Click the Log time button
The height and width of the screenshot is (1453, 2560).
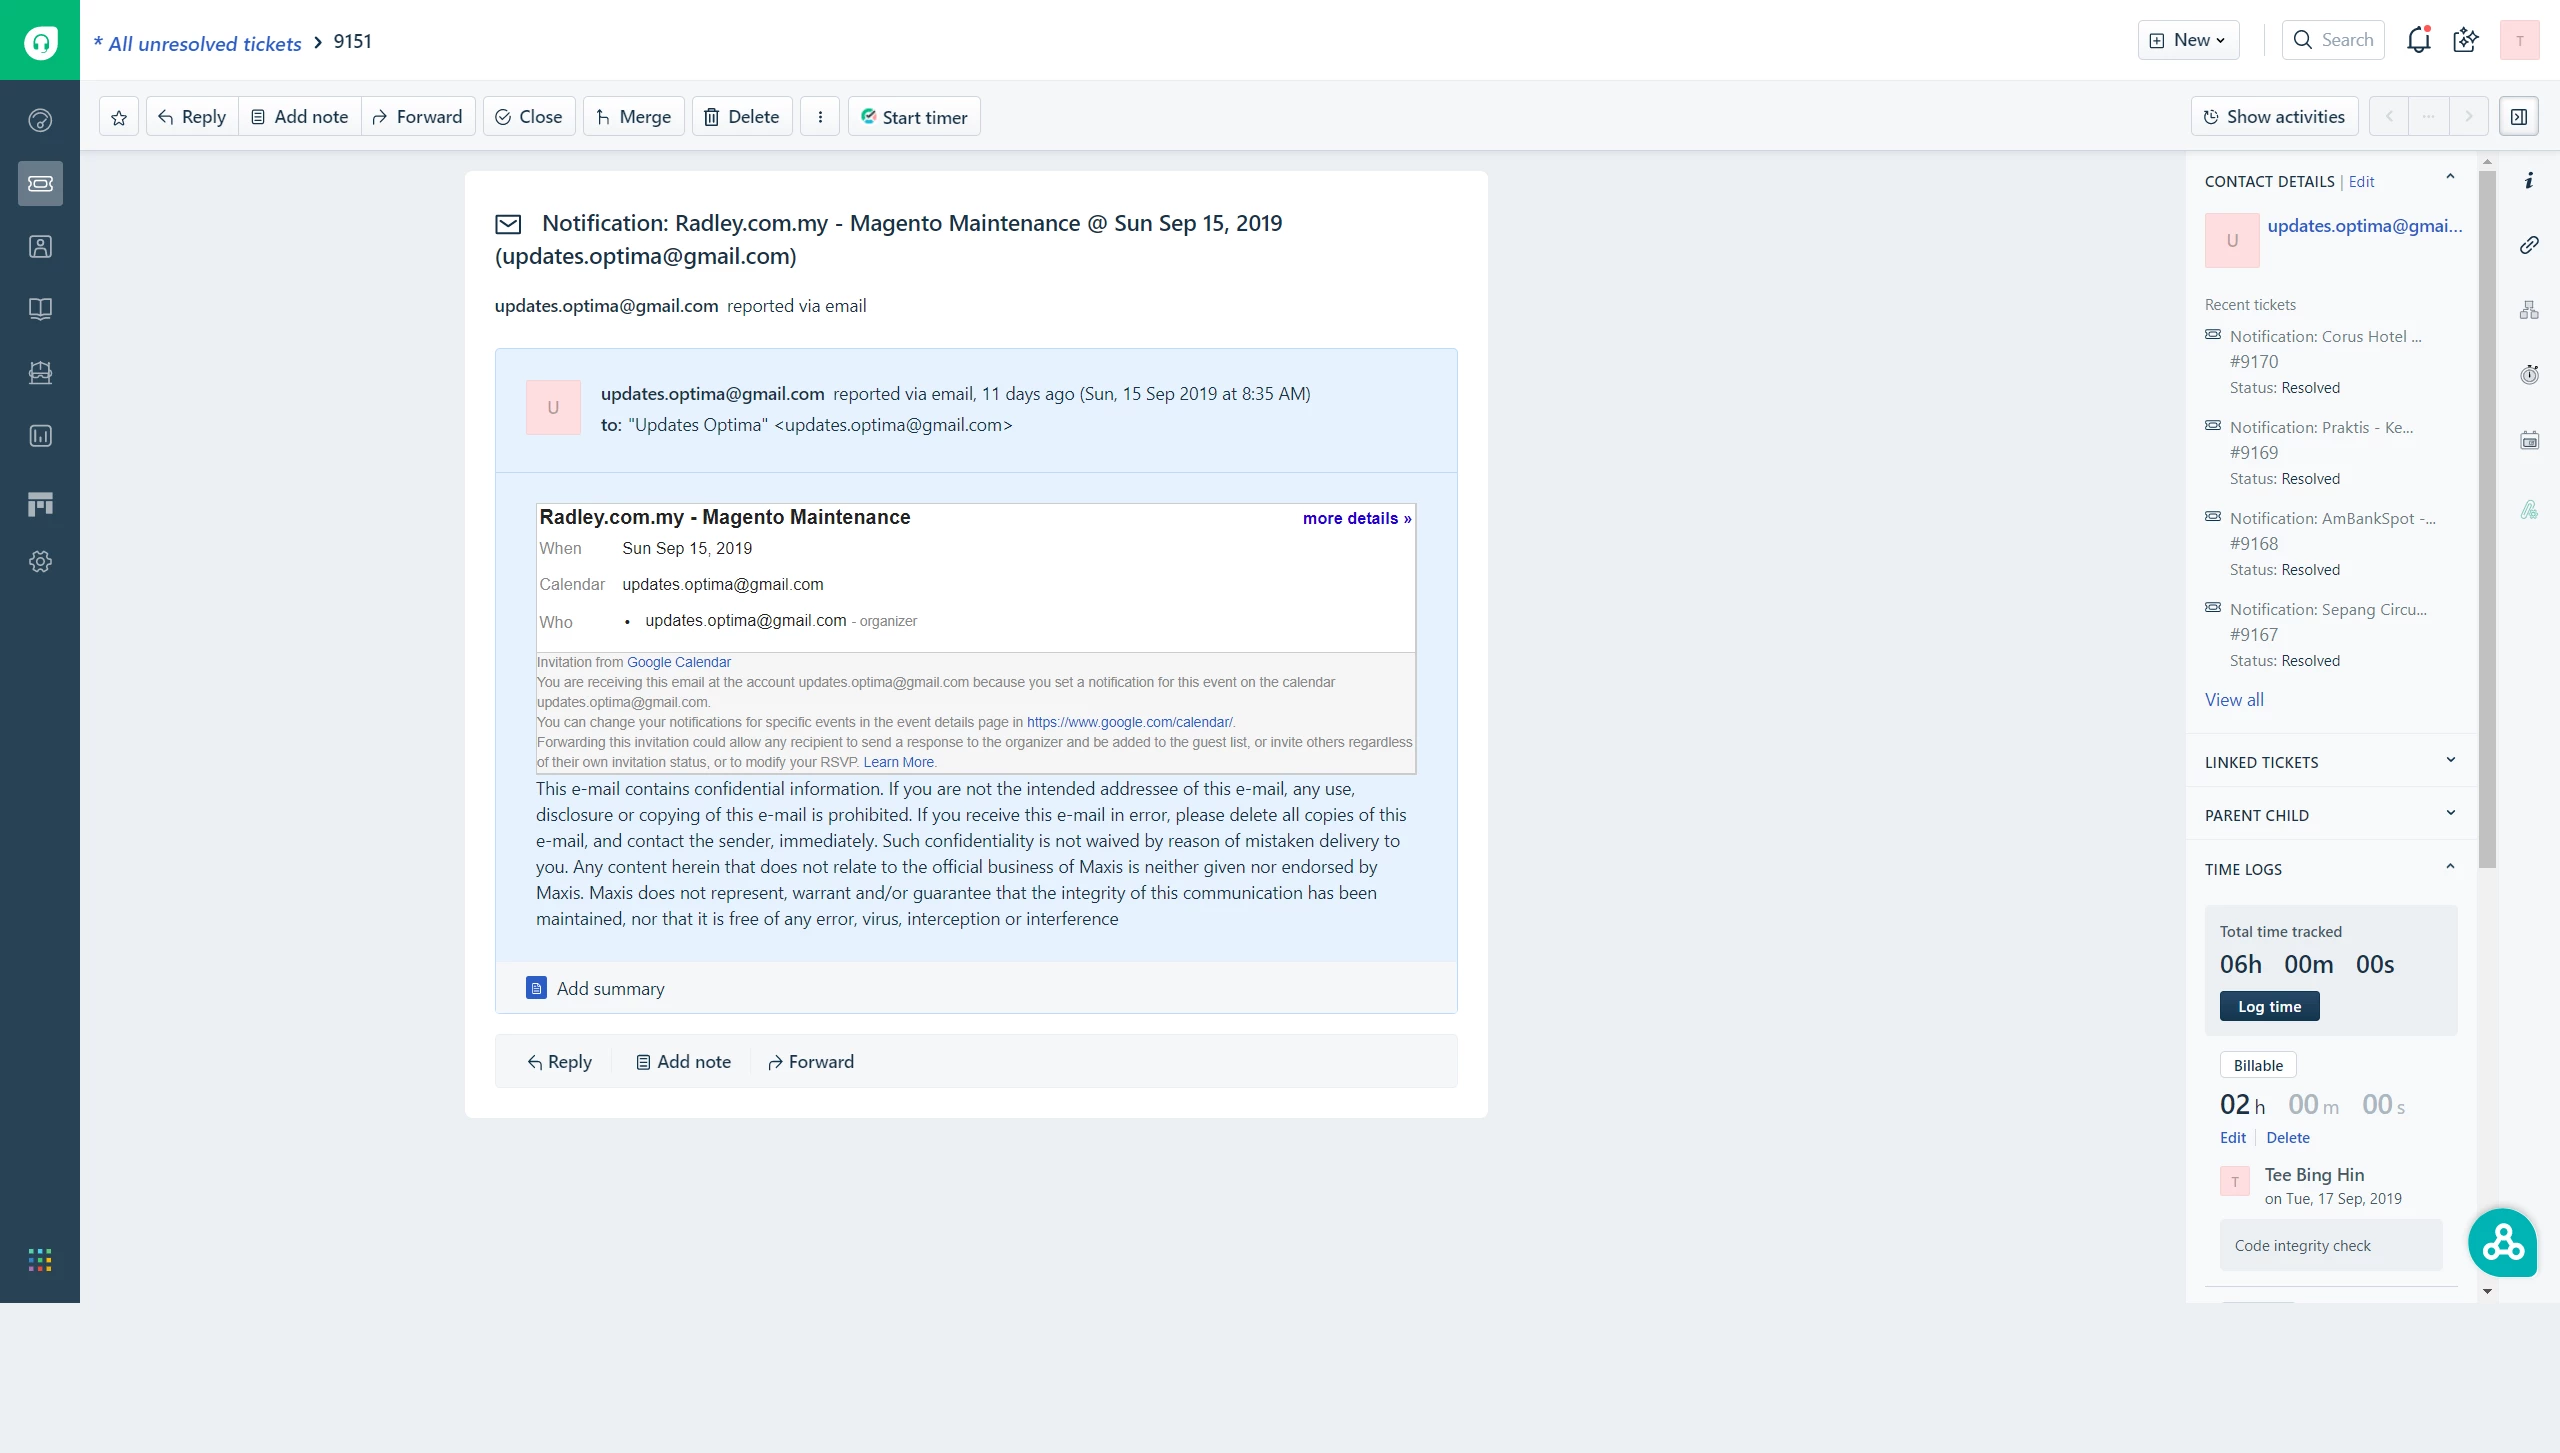2268,1006
